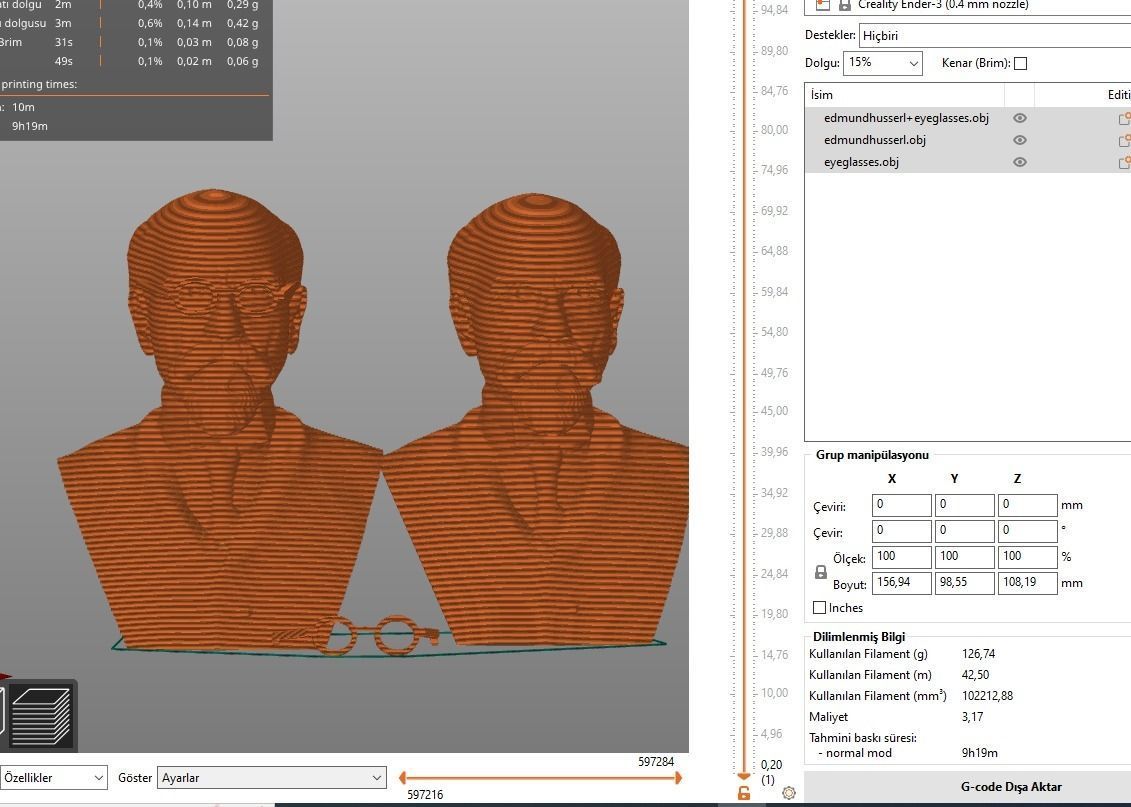Click the lock icon beside Creality Ender-3 preset

(844, 5)
